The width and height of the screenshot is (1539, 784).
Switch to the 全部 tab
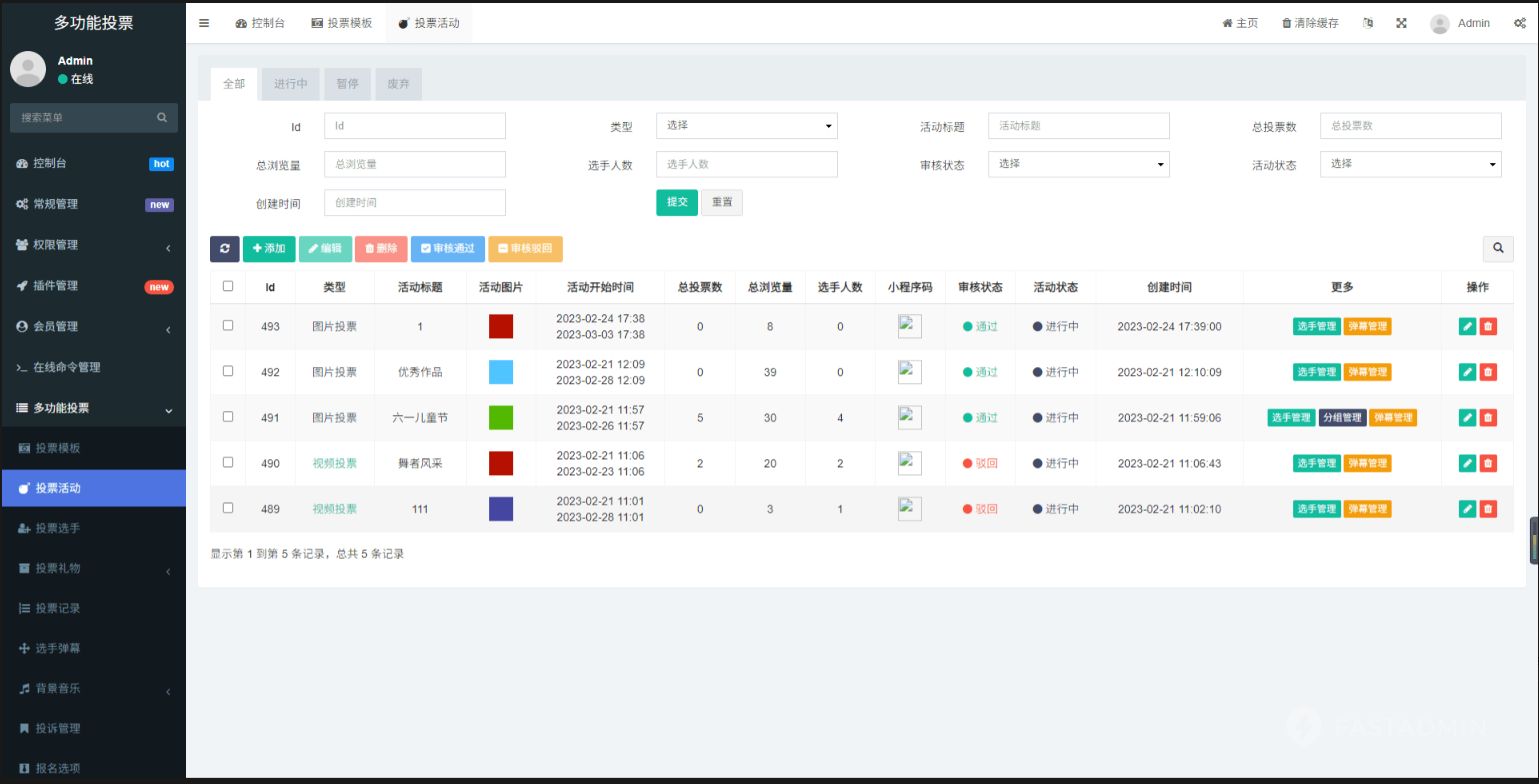[x=234, y=84]
